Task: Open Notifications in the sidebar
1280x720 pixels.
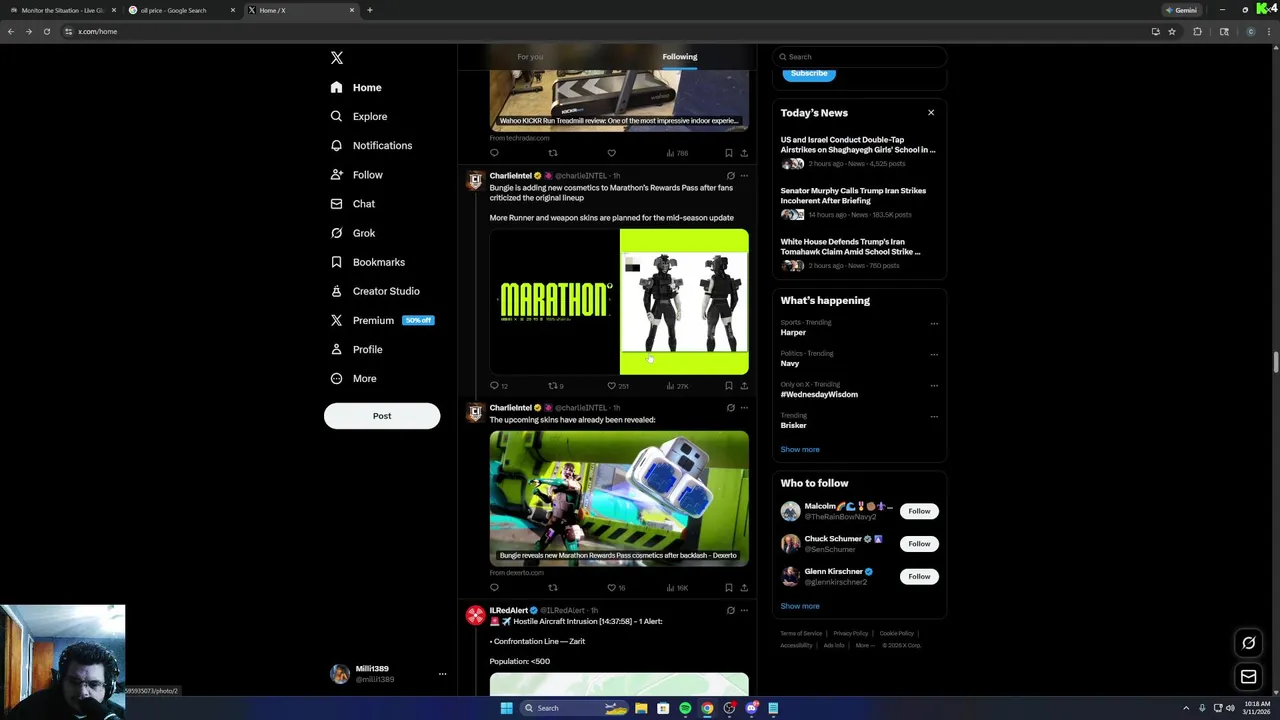Action: (x=371, y=146)
